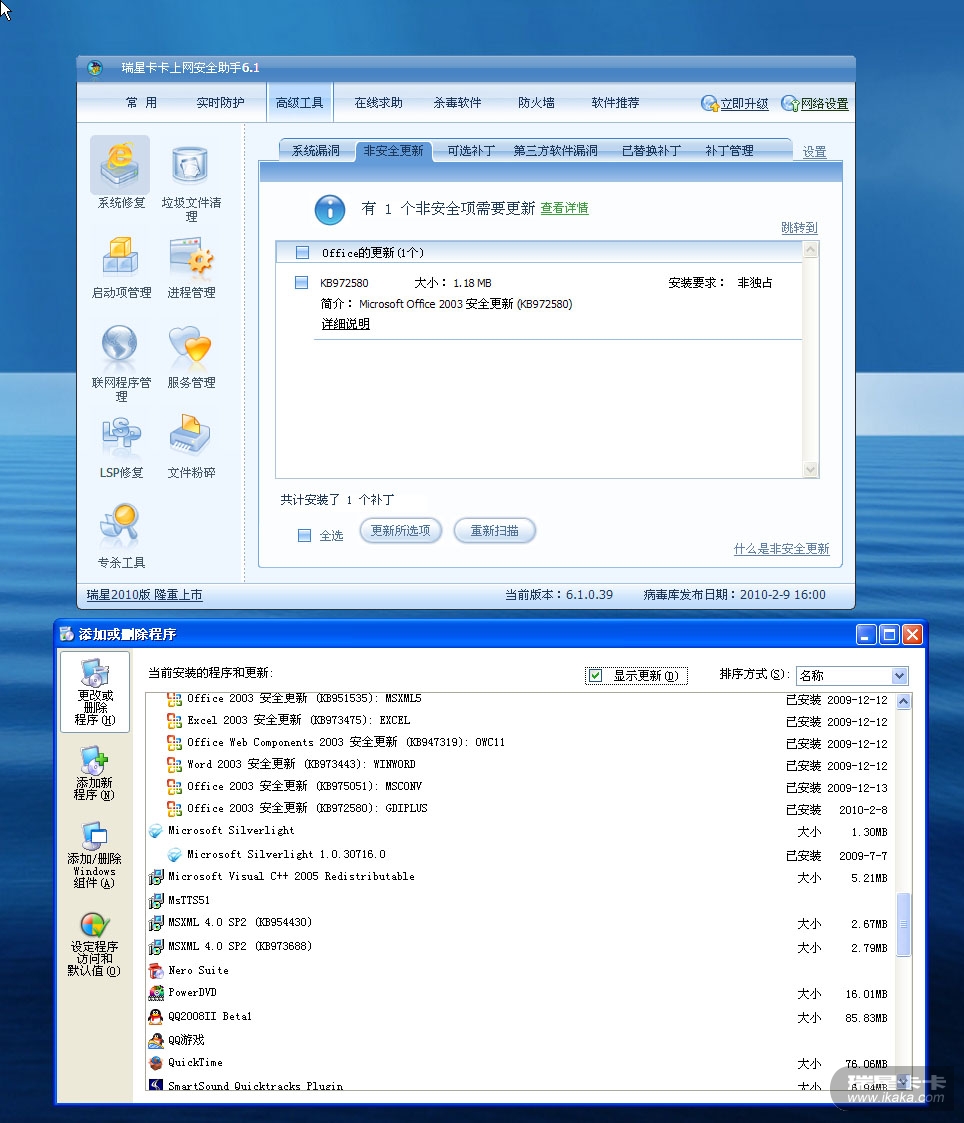Switch to the 实时防护 main tab
This screenshot has width=964, height=1123.
point(220,103)
